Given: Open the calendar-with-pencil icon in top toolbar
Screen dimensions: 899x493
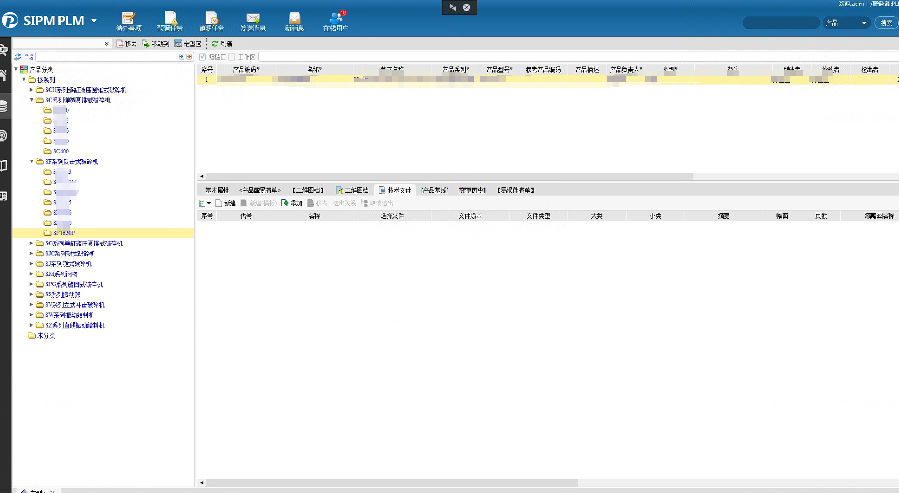Looking at the screenshot, I should 128,18.
